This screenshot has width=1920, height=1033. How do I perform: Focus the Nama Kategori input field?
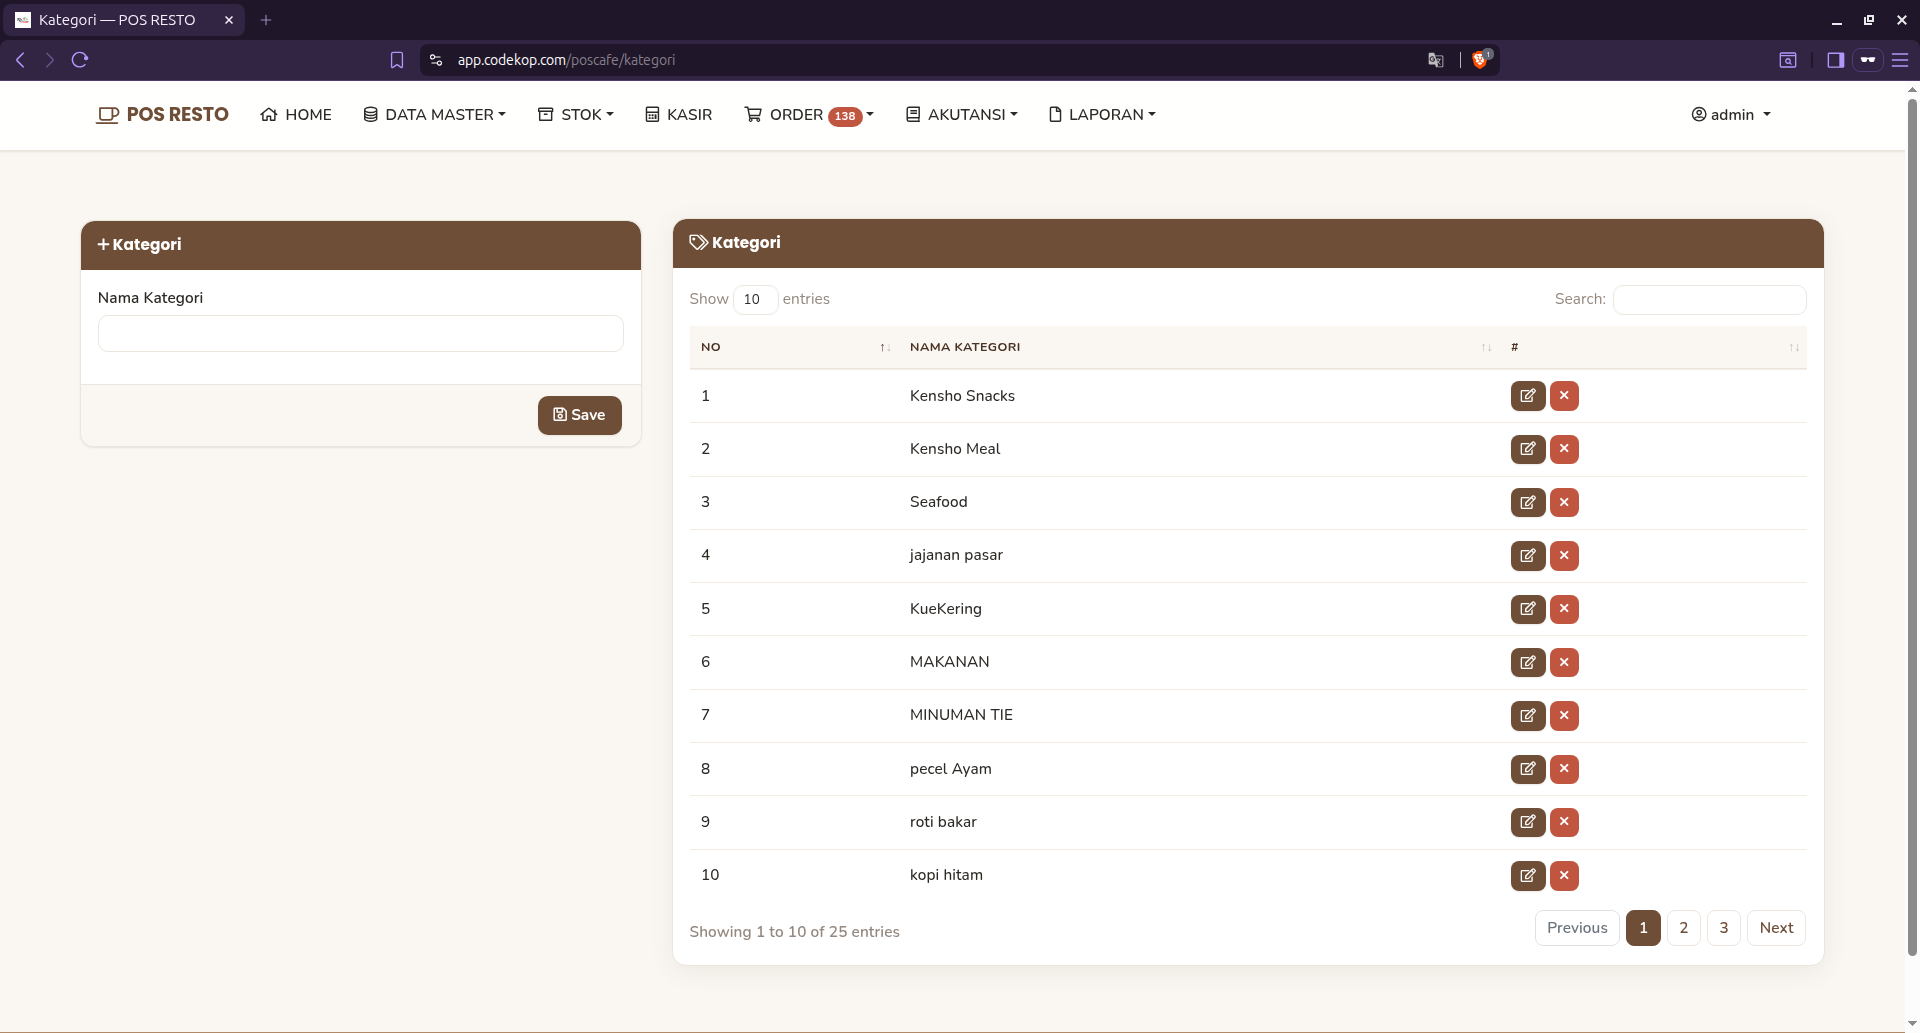361,334
